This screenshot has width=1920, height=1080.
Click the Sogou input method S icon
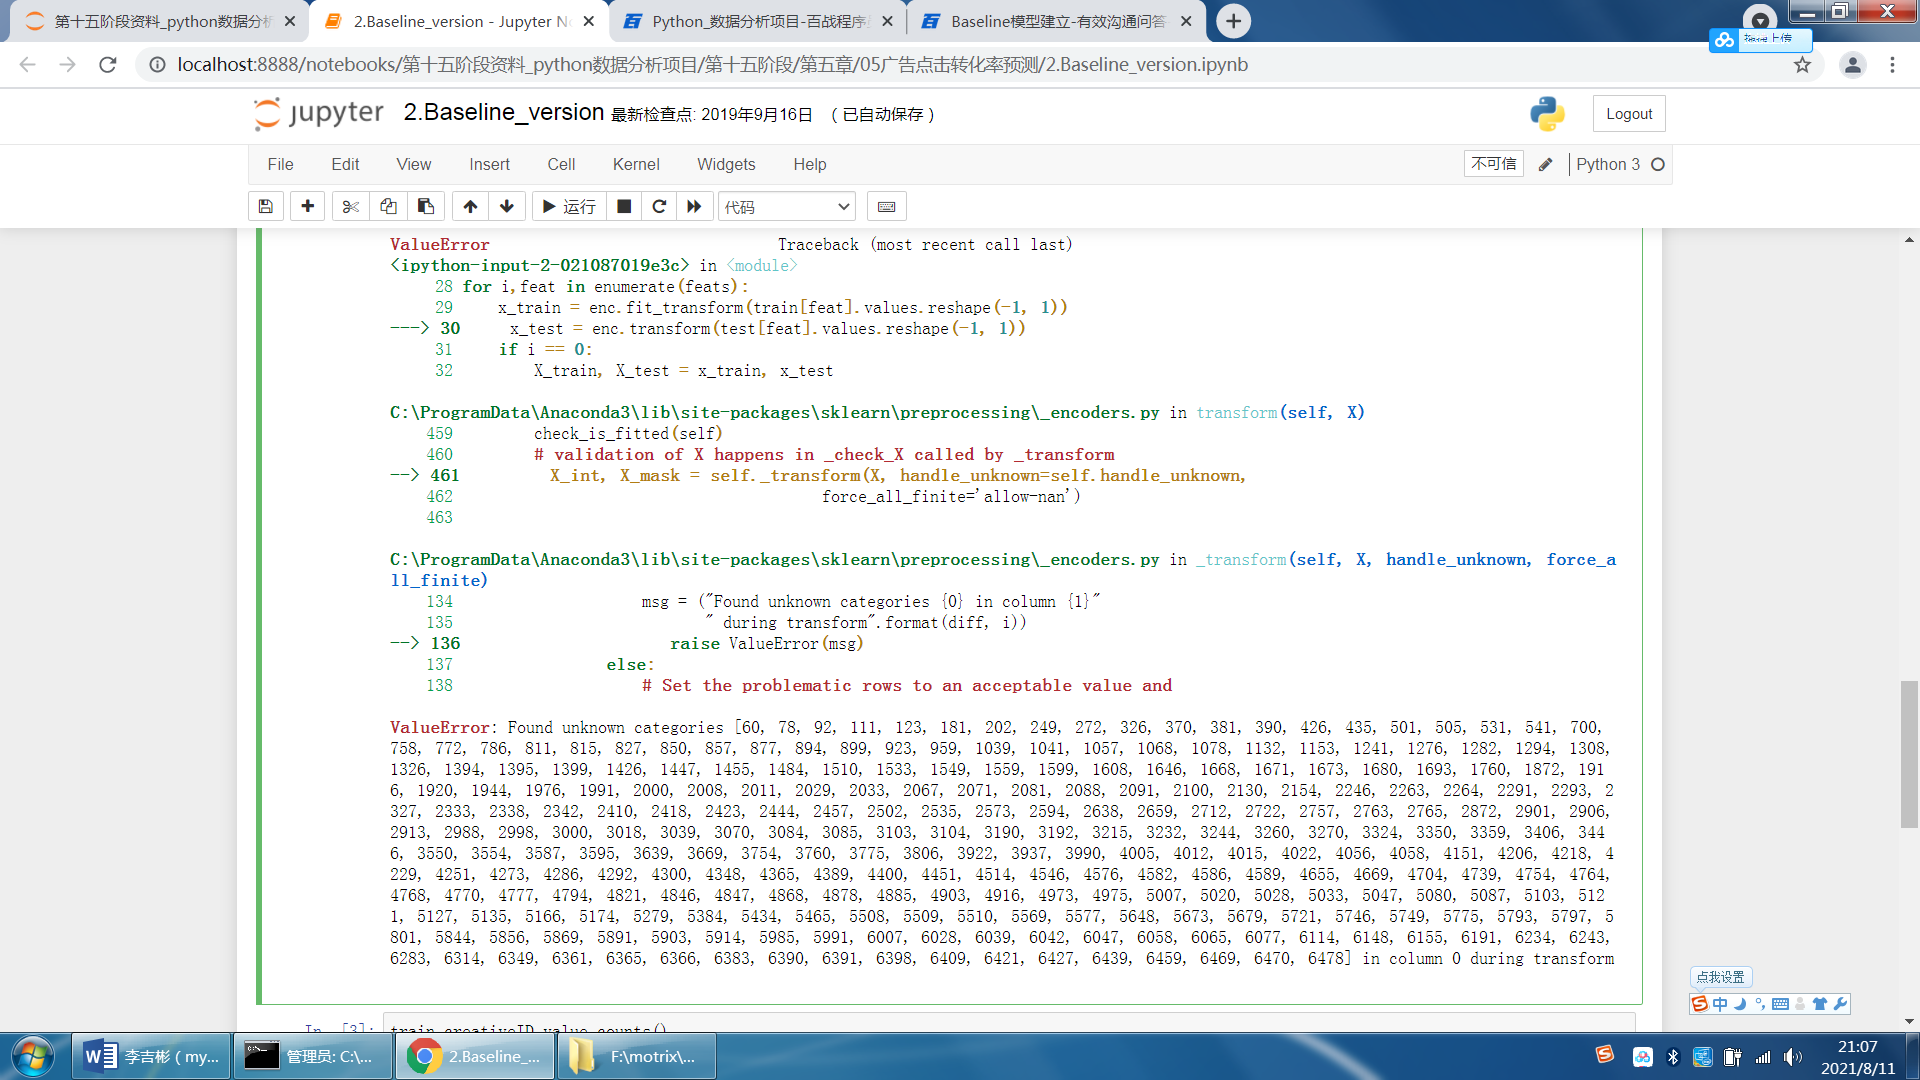click(1699, 1003)
